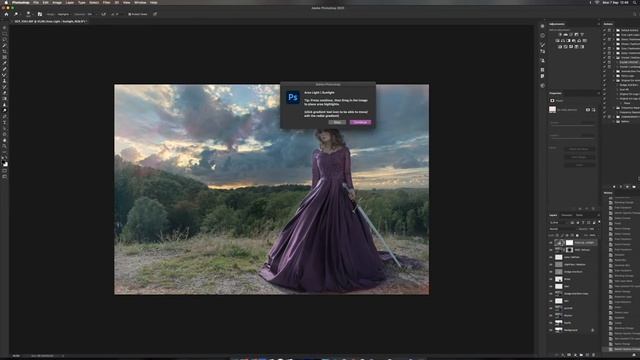Click the mask Density slider in the Properties panel
640x360 pixels.
(573, 125)
